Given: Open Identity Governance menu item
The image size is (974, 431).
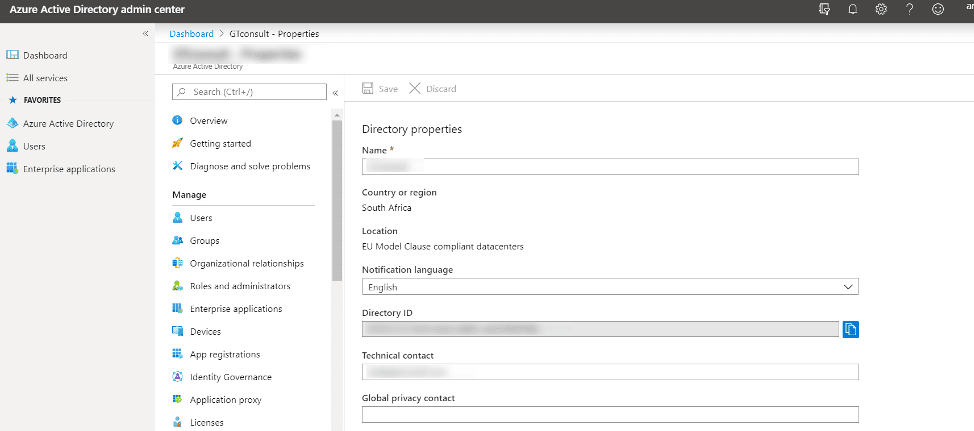Looking at the screenshot, I should [x=230, y=377].
